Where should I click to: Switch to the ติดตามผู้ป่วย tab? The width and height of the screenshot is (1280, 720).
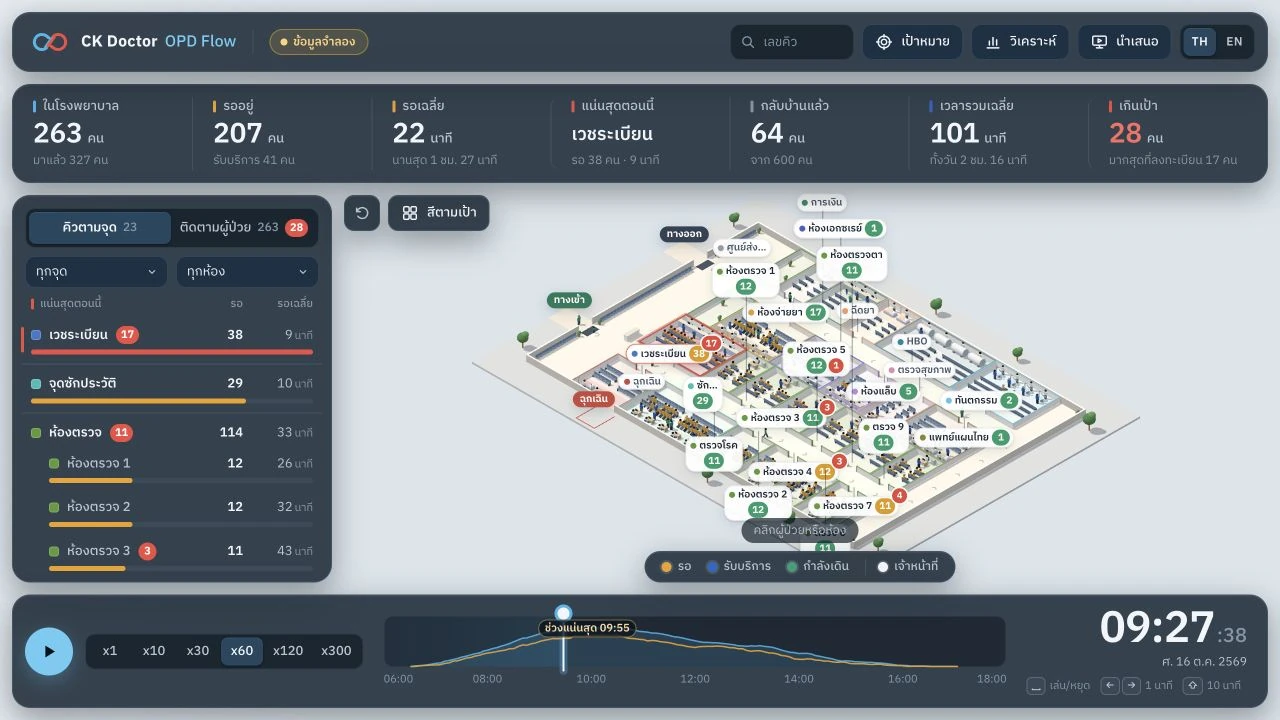[x=244, y=227]
